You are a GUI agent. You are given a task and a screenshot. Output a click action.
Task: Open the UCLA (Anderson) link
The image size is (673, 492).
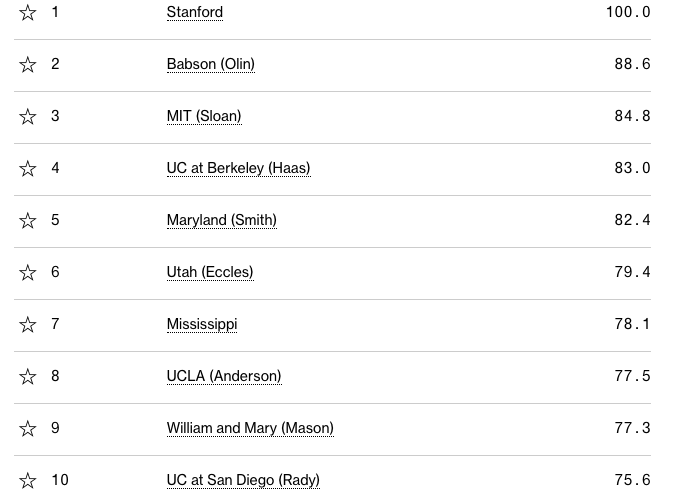pos(224,377)
